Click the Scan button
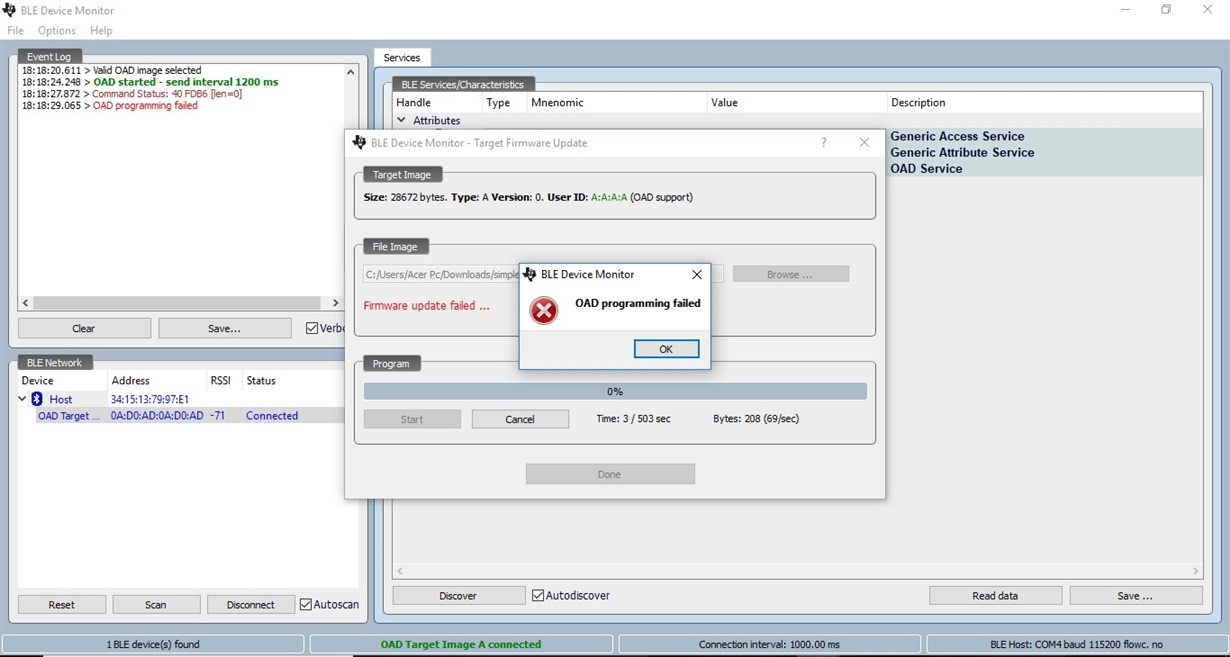 pos(156,605)
